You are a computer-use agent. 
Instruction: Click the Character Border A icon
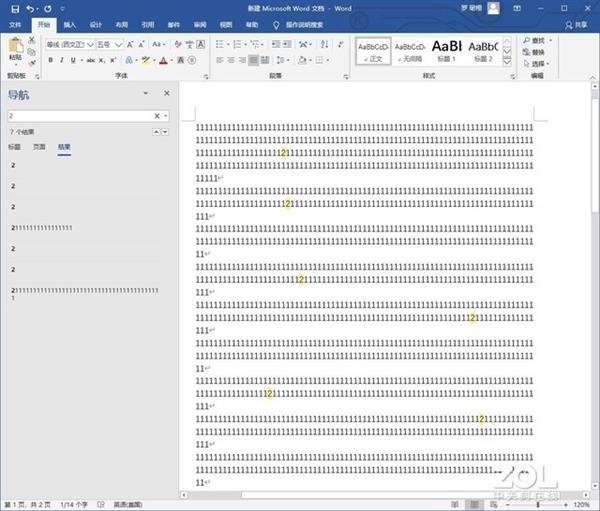click(x=201, y=45)
